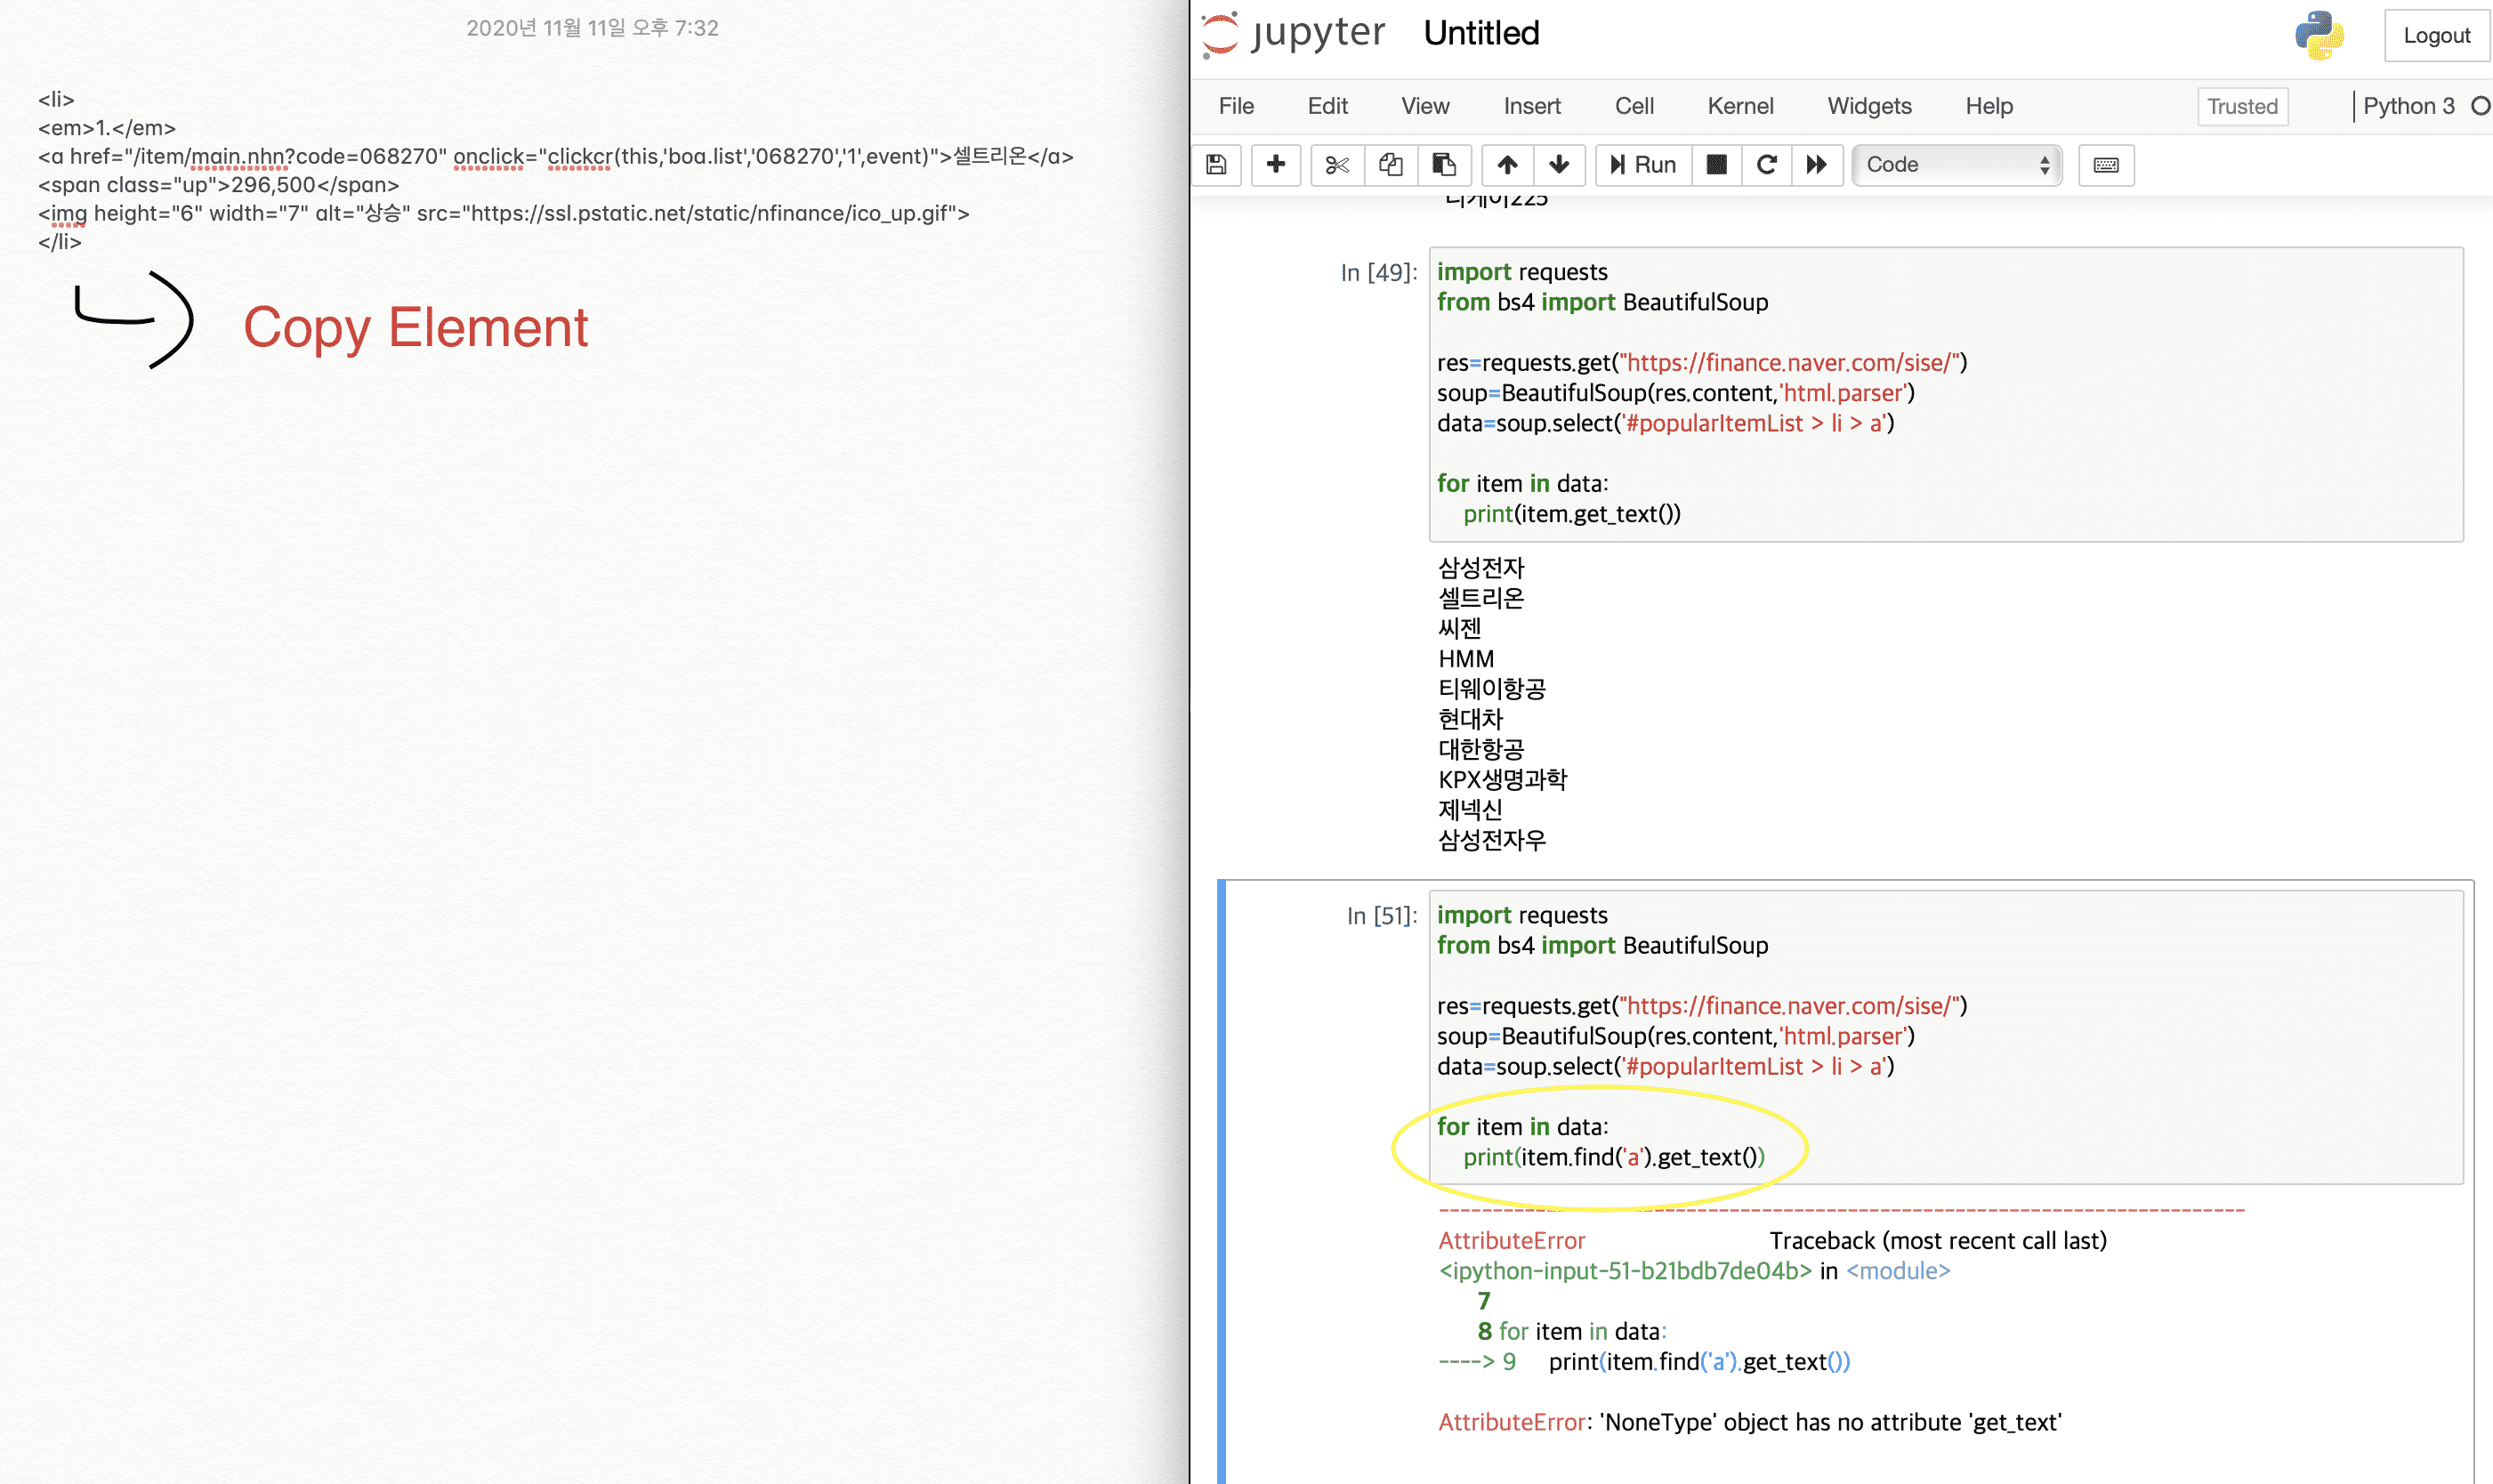This screenshot has height=1484, width=2493.
Task: Click inside code cell In [51]
Action: tap(1945, 1037)
